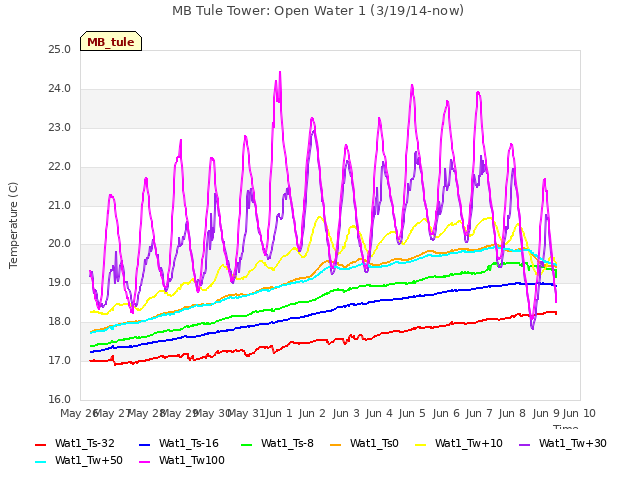Click the Jun 5 x-axis date label
The height and width of the screenshot is (480, 640).
pos(412,413)
